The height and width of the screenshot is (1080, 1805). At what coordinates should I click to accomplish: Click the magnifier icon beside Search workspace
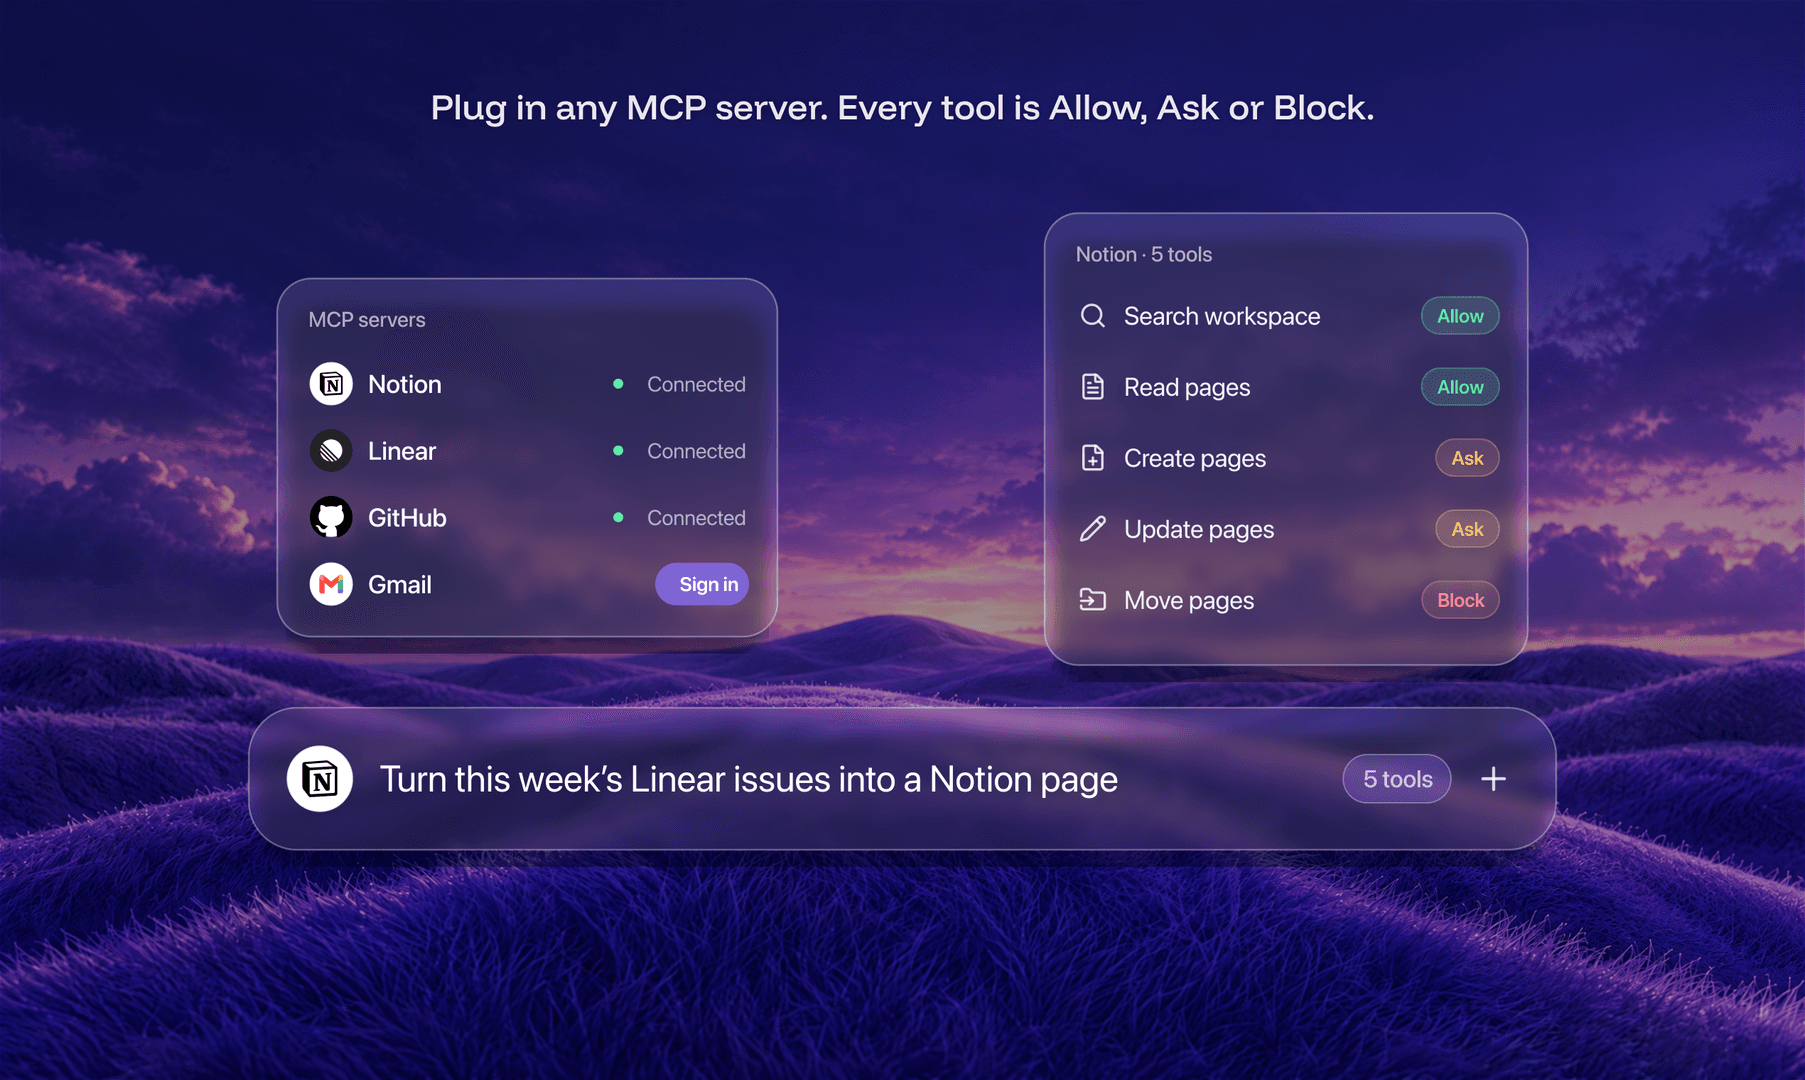[x=1093, y=316]
